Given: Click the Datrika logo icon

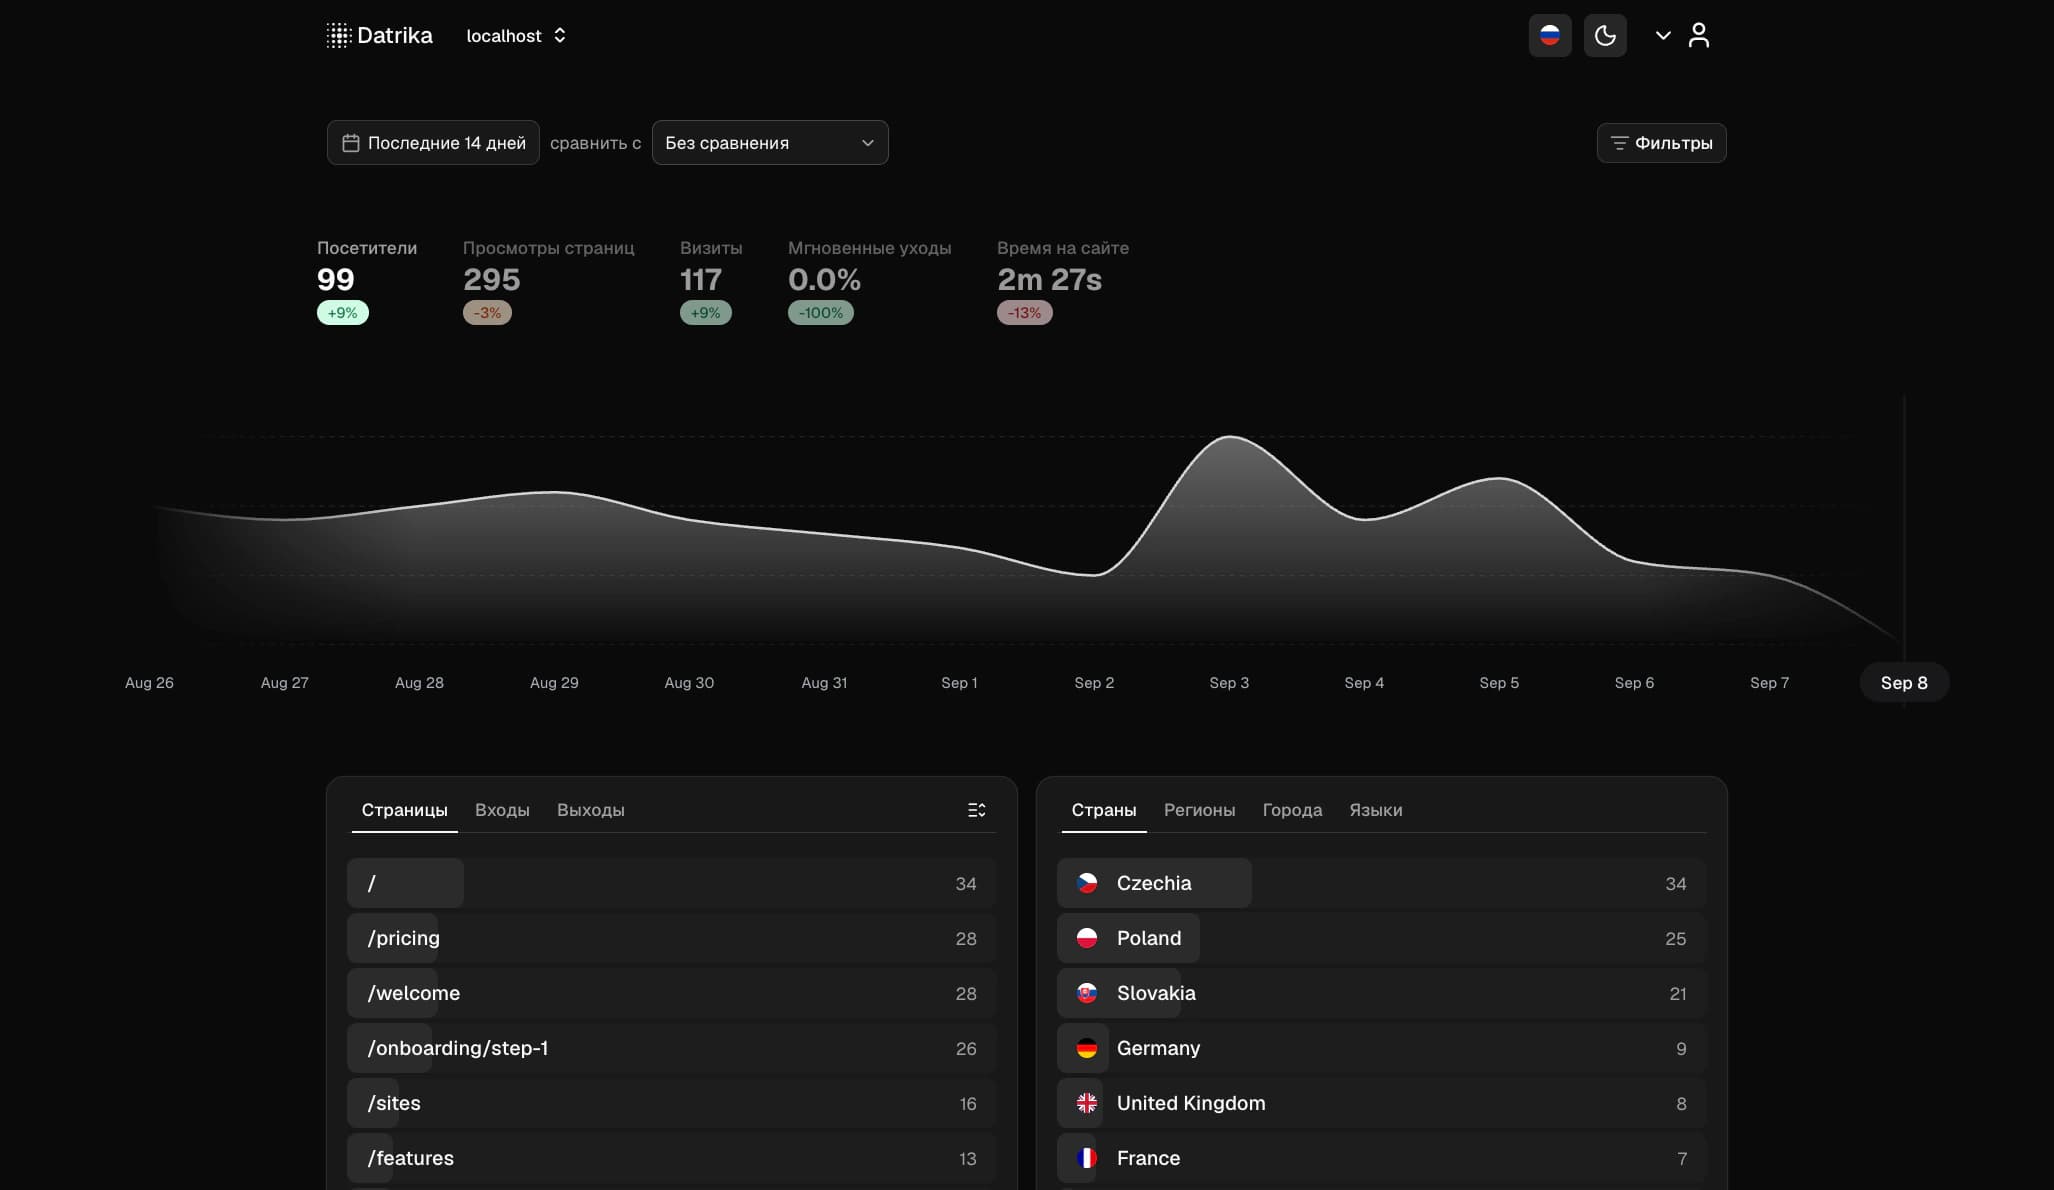Looking at the screenshot, I should click(x=339, y=36).
